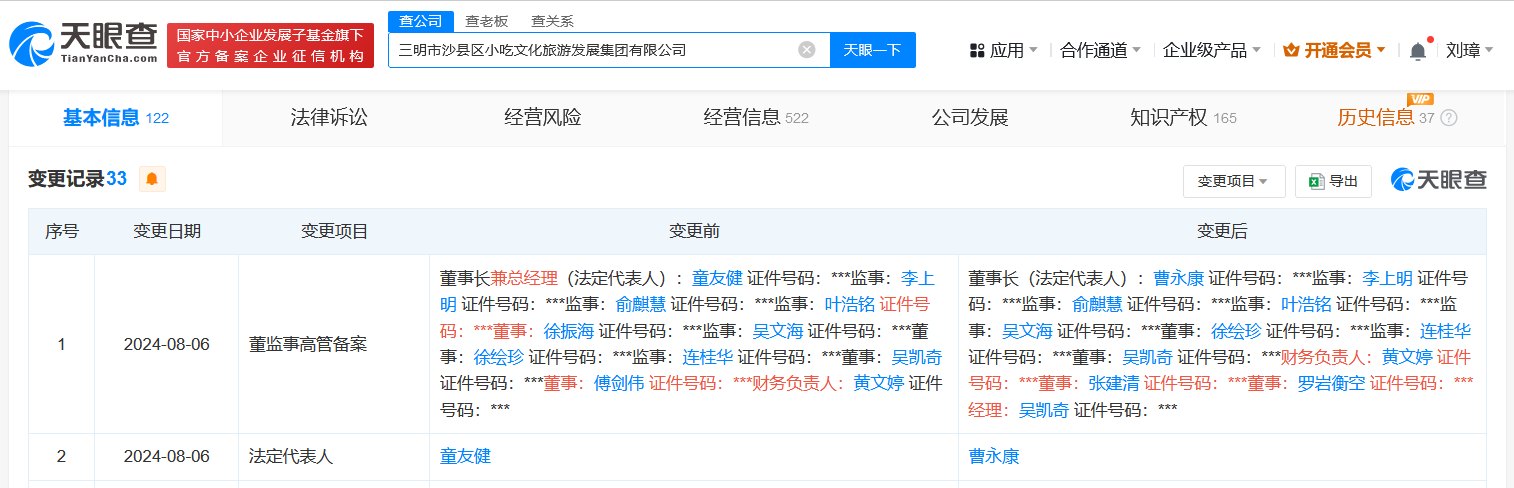
Task: Expand the 企业级产品 dropdown
Action: click(1211, 50)
